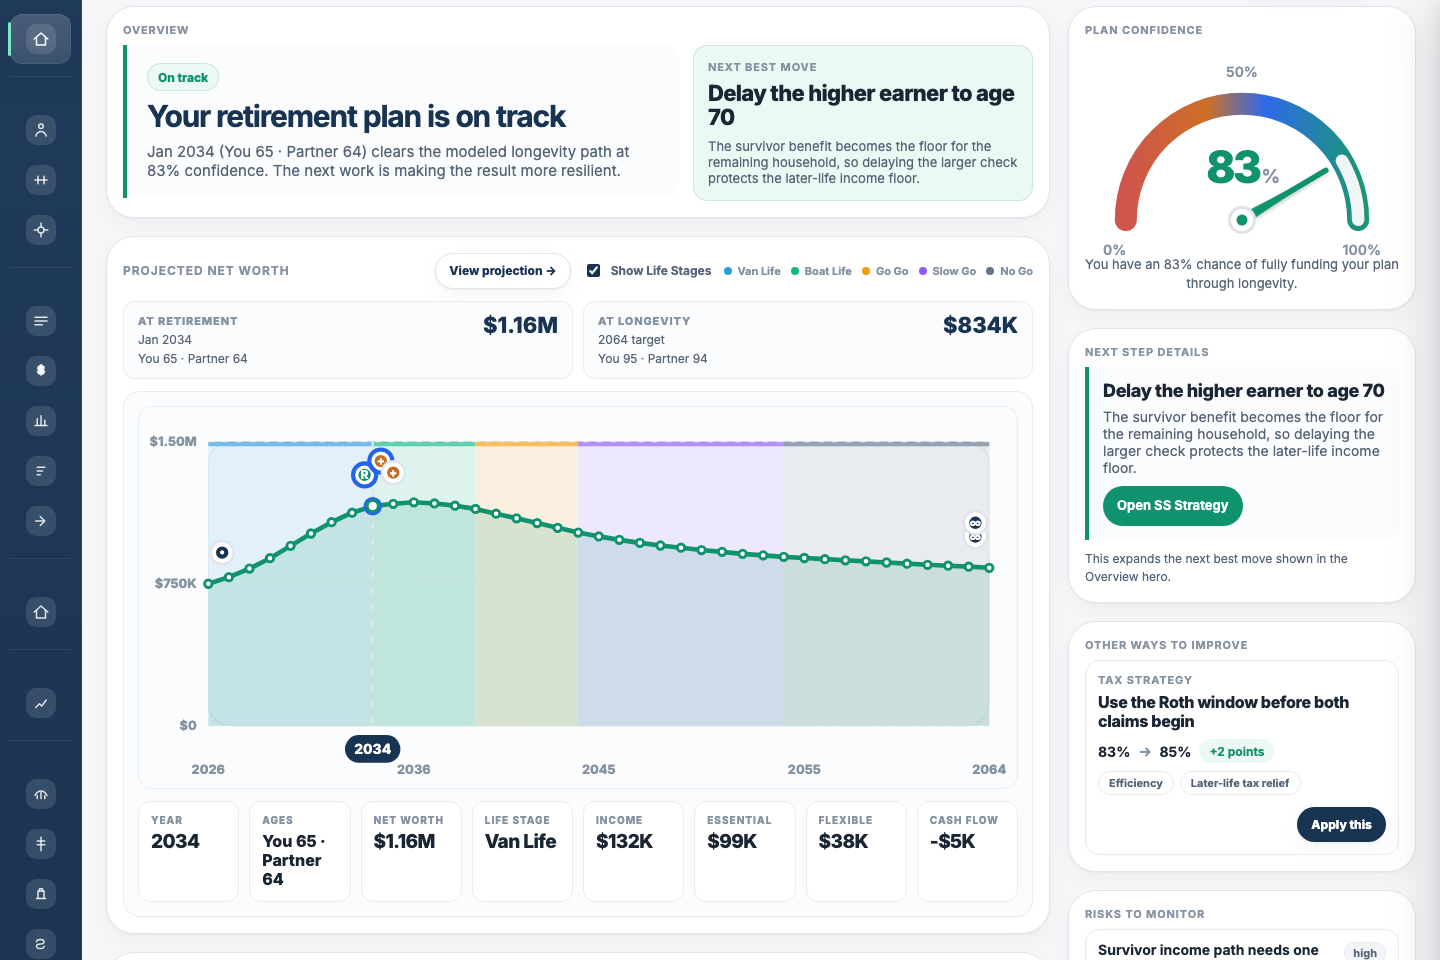Open the umbrella protection icon in the sidebar
1440x960 pixels.
40,794
